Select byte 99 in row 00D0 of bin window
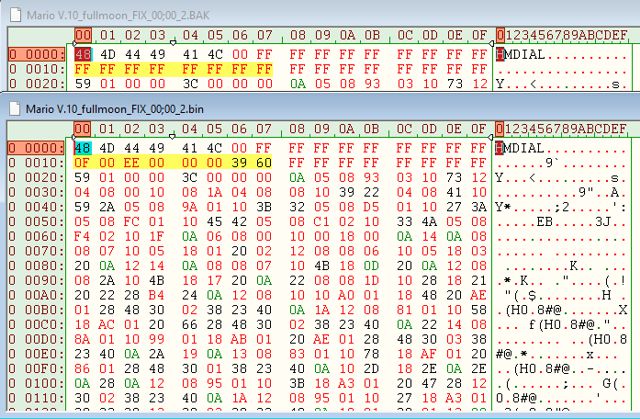Image resolution: width=640 pixels, height=419 pixels. tap(156, 339)
